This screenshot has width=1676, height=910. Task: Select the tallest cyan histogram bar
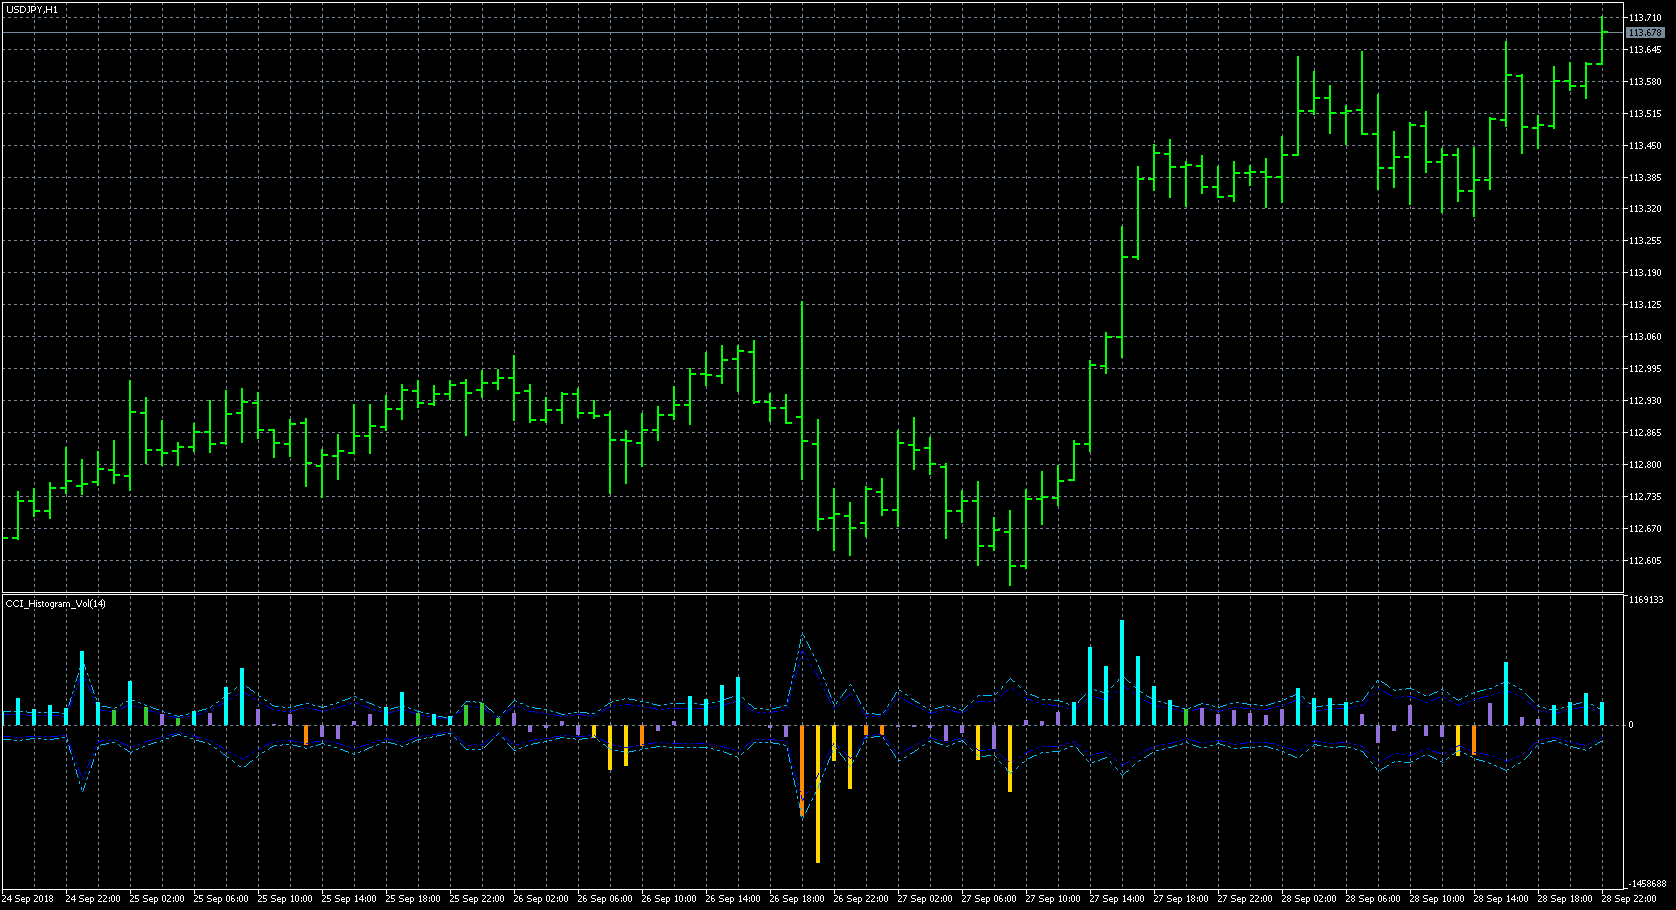[1122, 672]
